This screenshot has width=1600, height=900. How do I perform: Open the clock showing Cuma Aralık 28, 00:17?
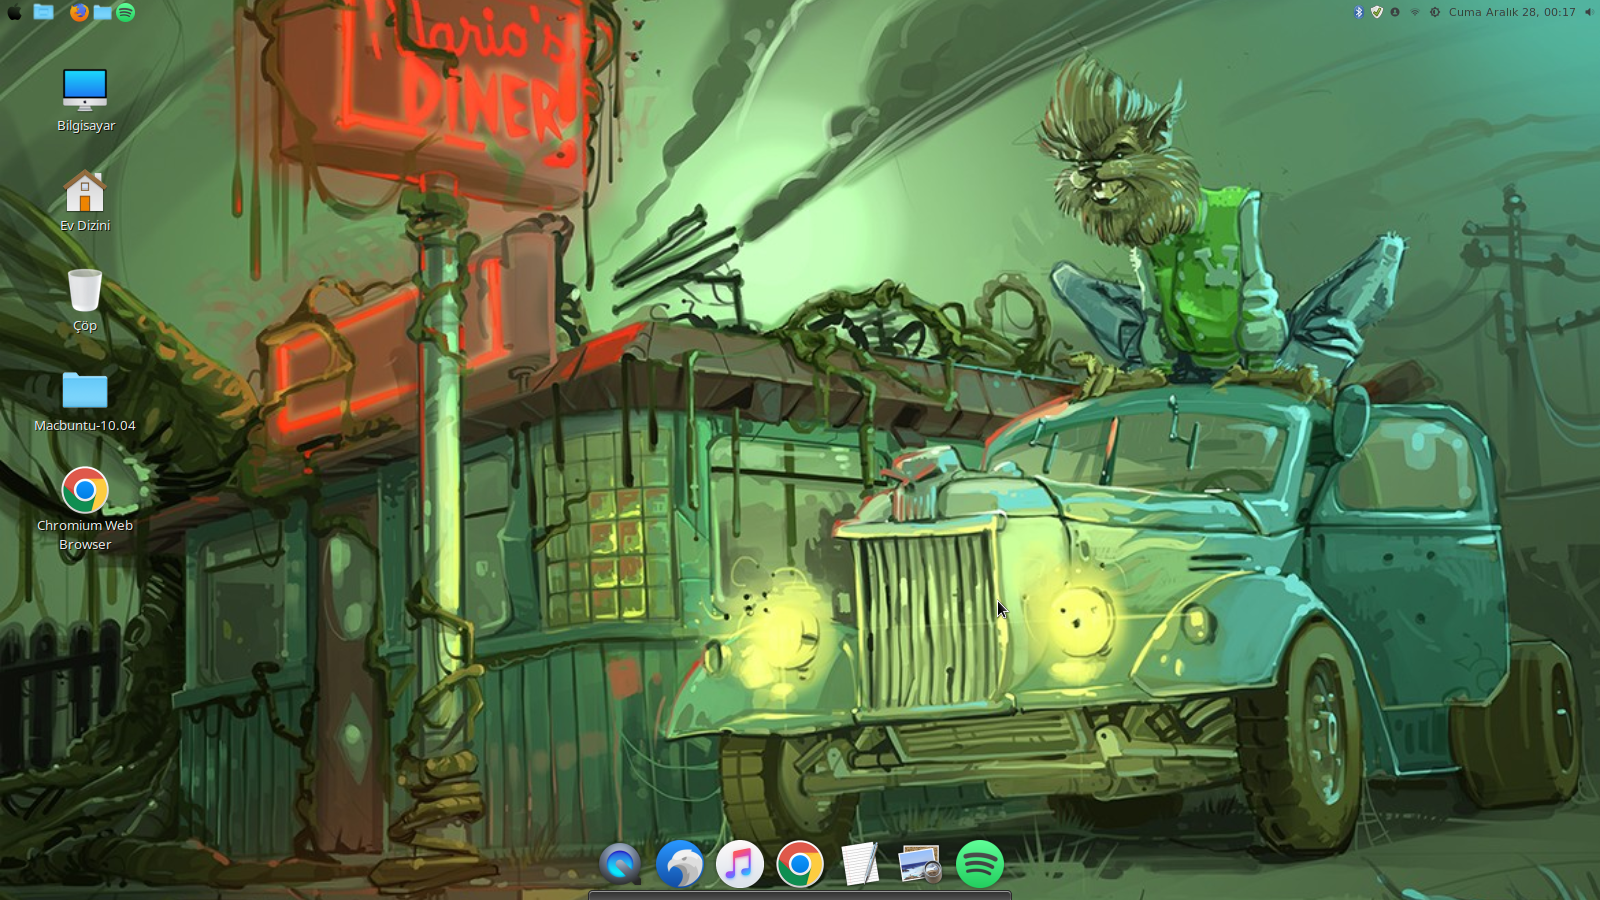[x=1512, y=12]
